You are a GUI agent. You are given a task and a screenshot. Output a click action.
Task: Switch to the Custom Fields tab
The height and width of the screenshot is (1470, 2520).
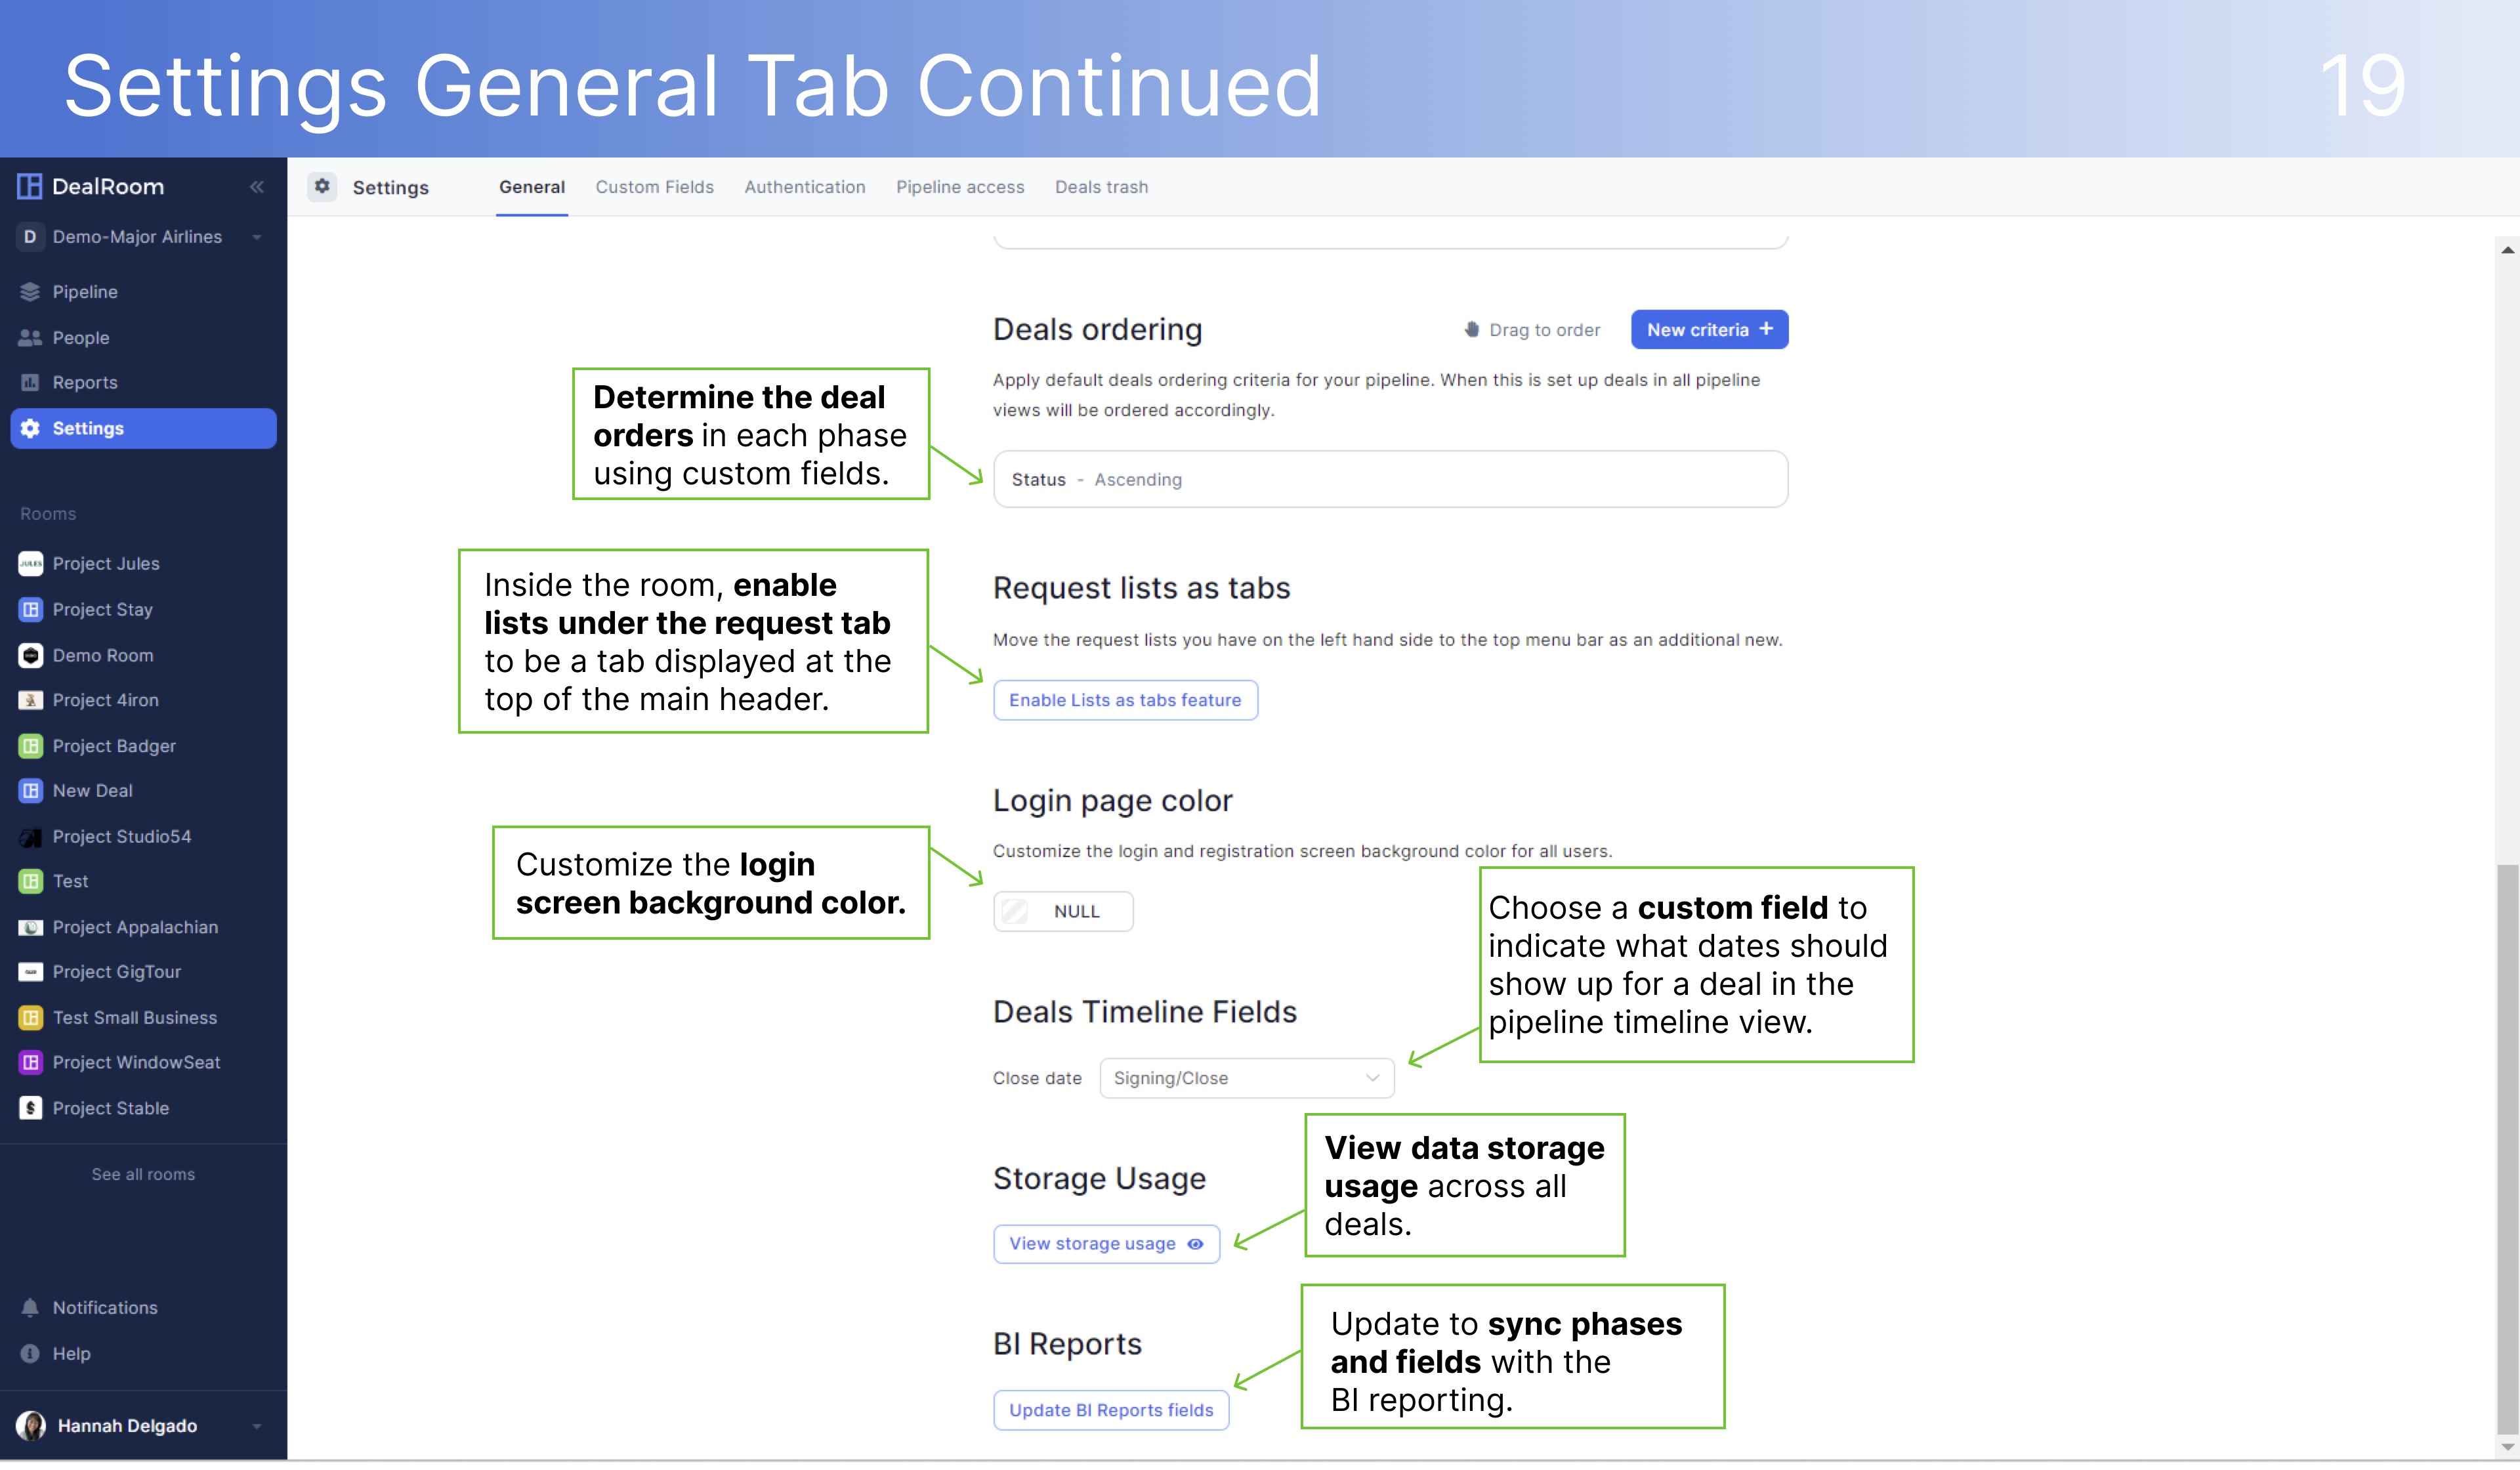(x=654, y=187)
